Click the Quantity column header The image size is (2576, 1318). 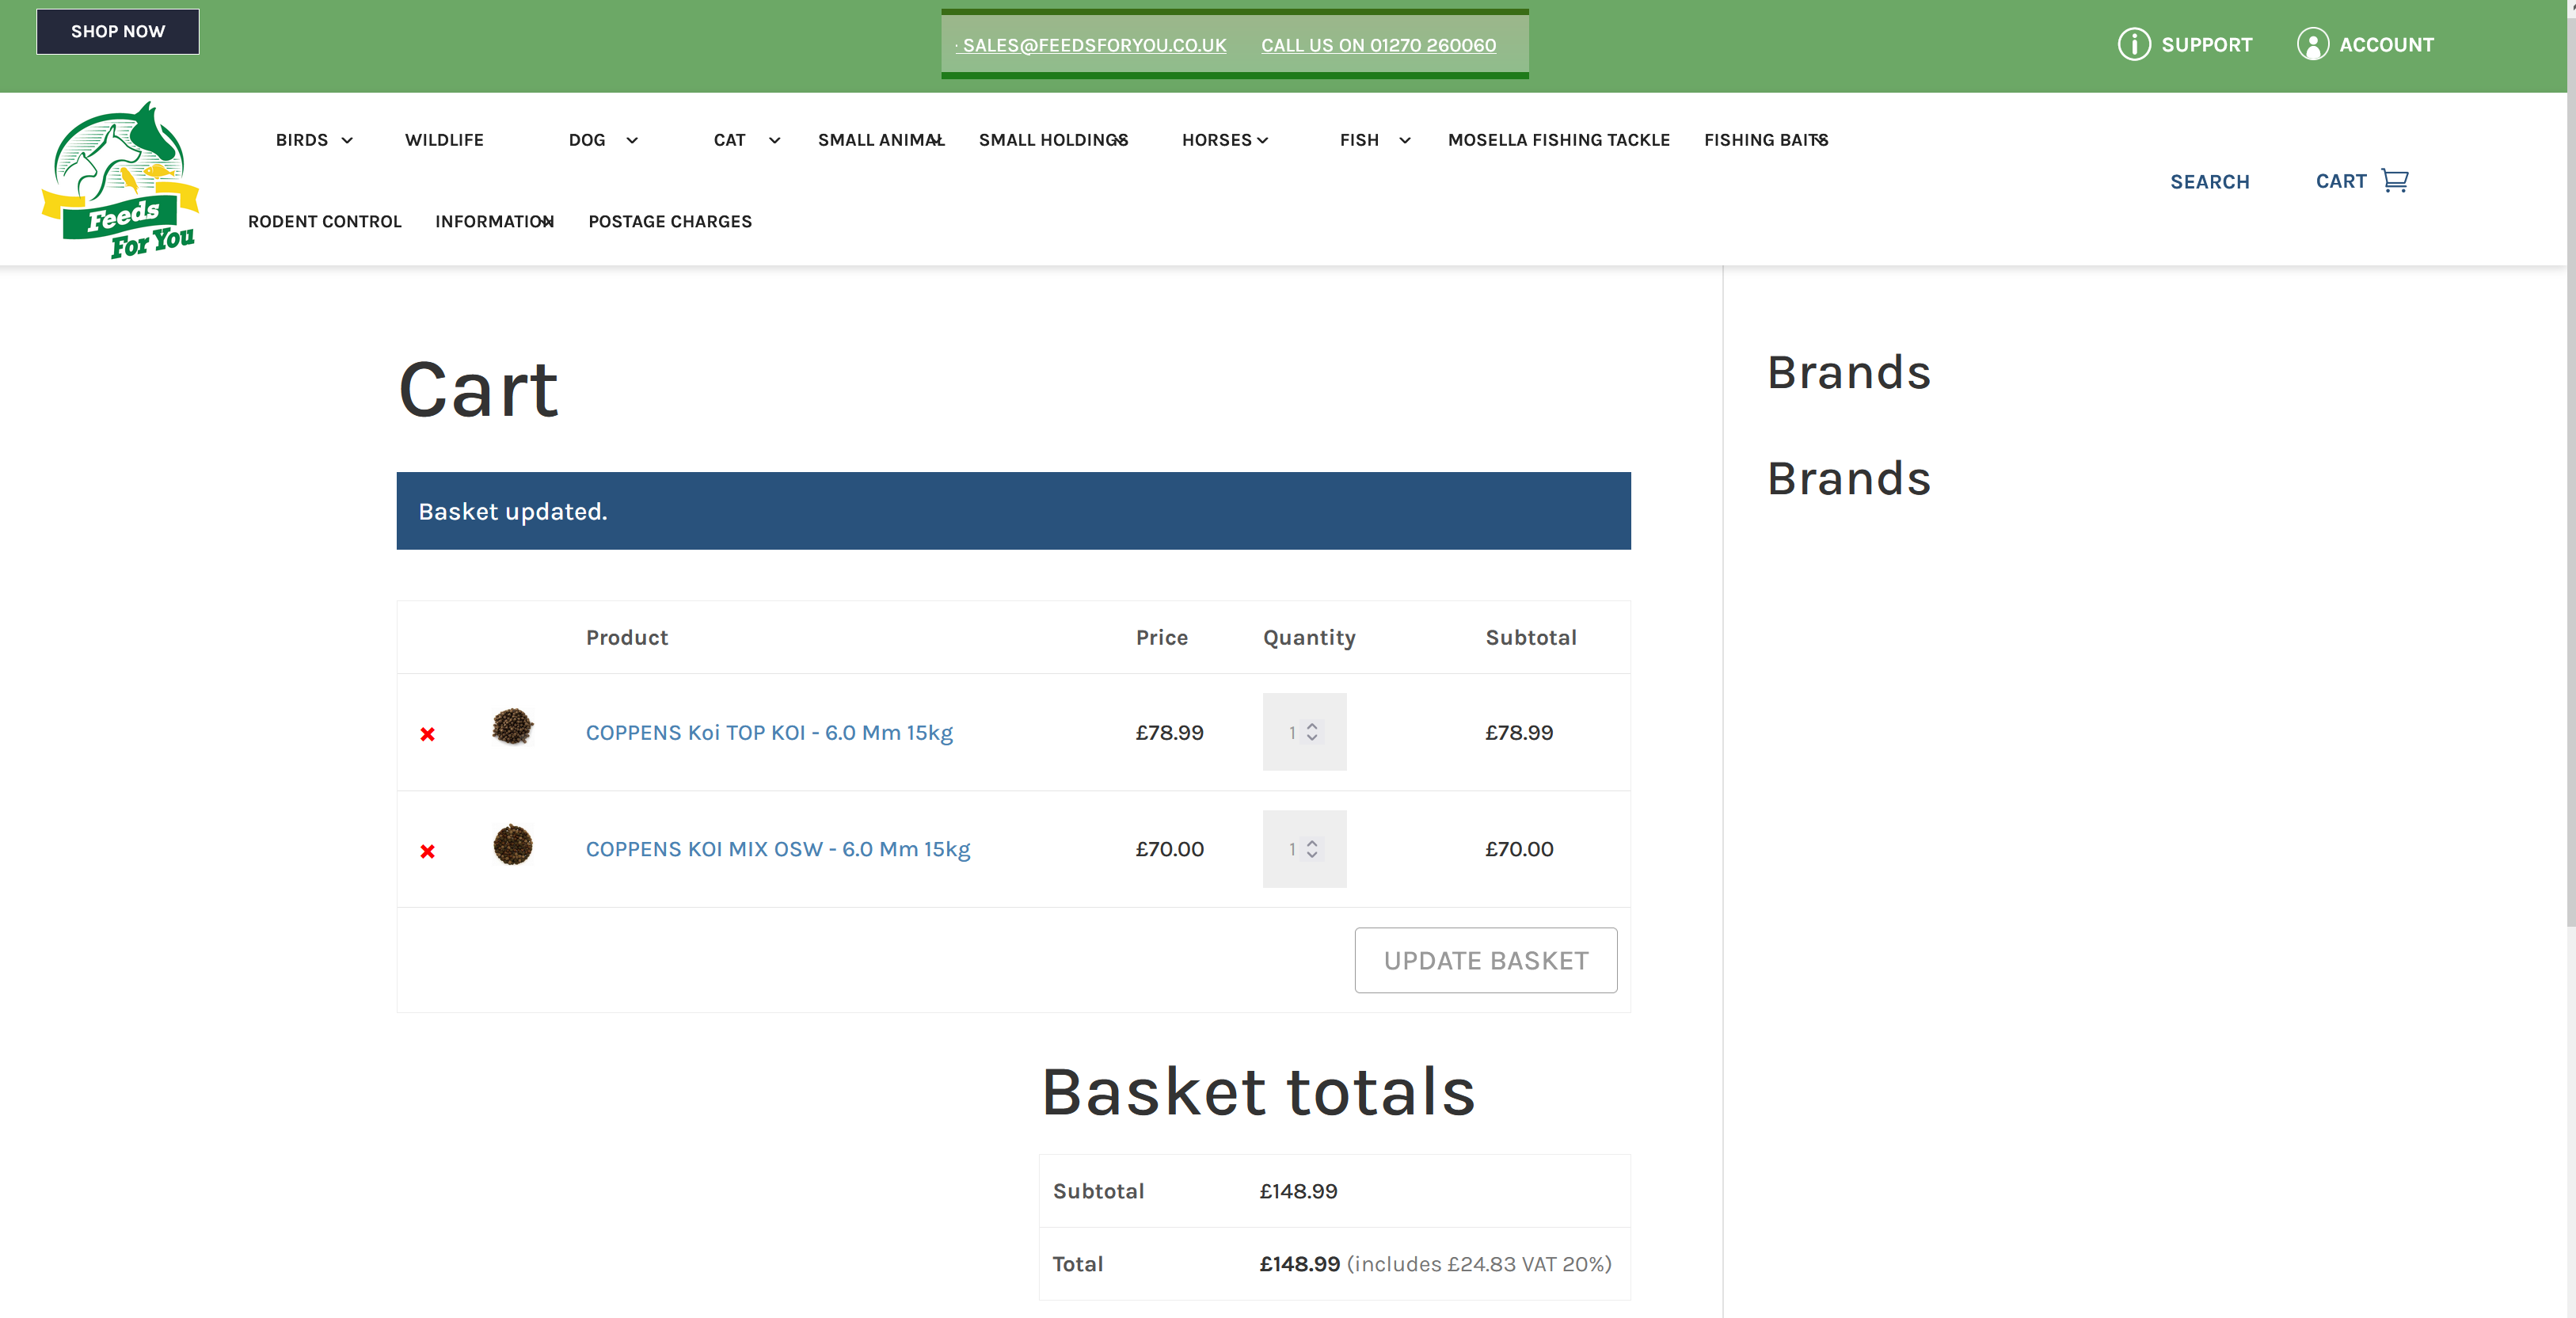[1309, 638]
